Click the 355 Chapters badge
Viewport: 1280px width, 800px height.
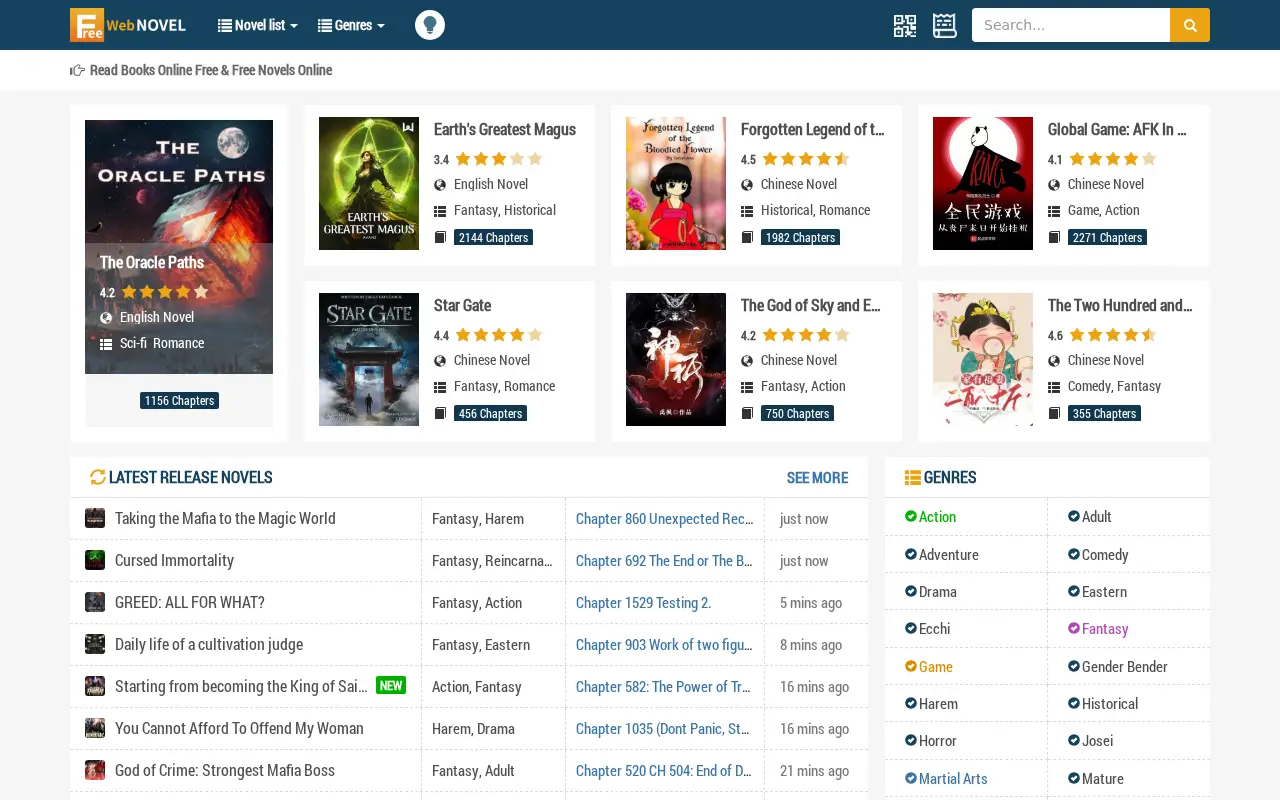pos(1104,413)
